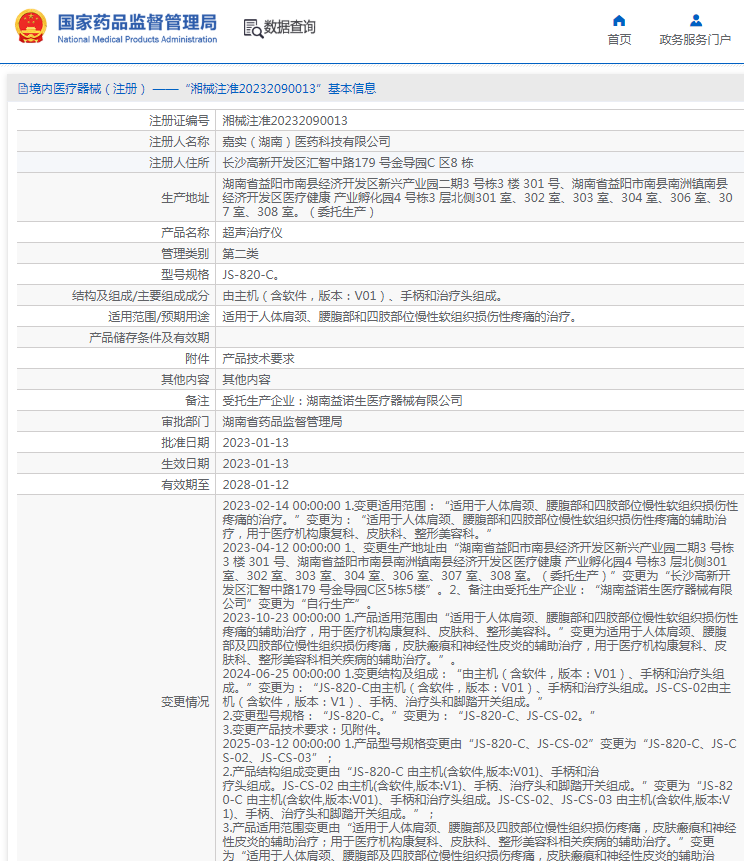
Task: Click the 型号规格 label
Action: point(185,275)
